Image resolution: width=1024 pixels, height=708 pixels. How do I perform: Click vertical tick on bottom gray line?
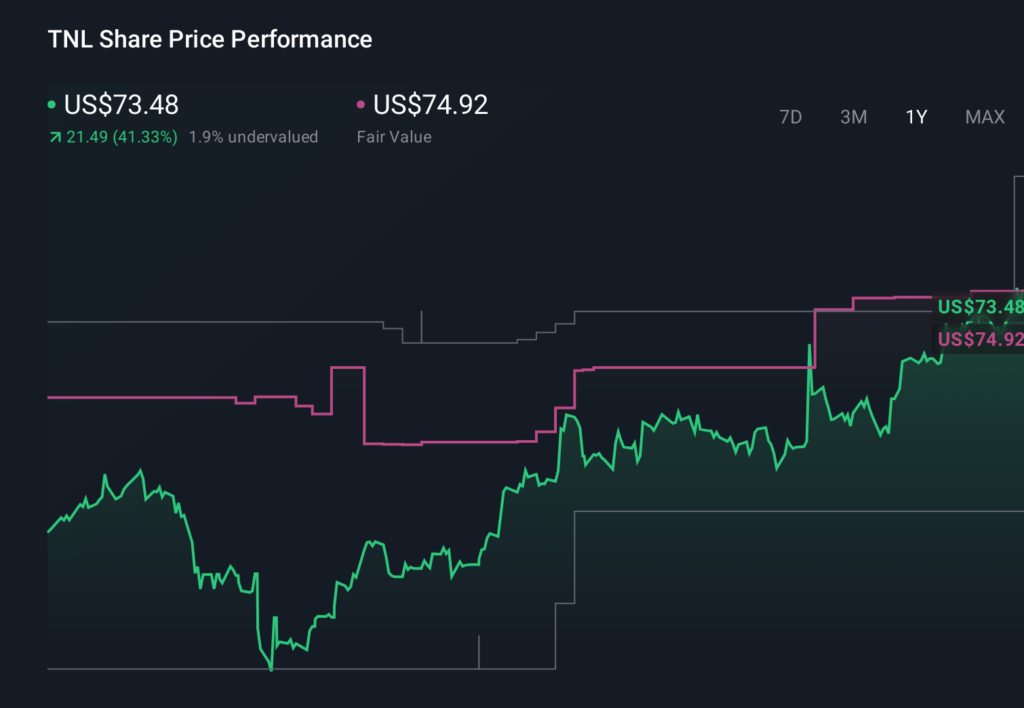pyautogui.click(x=479, y=651)
